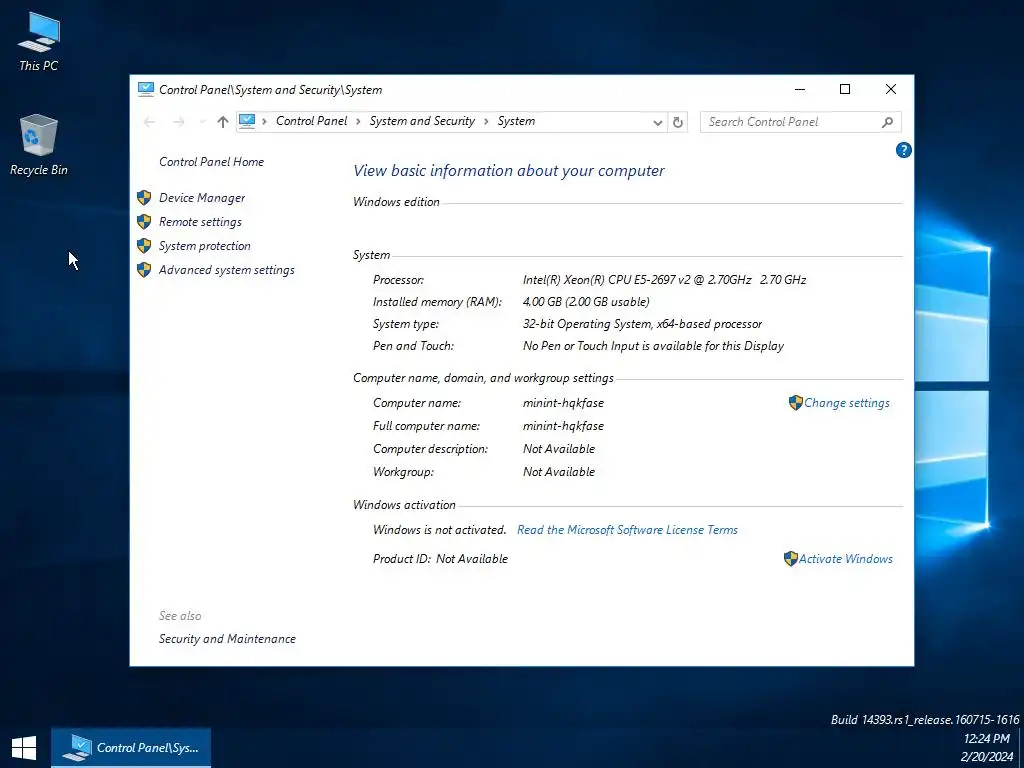
Task: Open the recent locations dropdown arrow
Action: click(202, 122)
